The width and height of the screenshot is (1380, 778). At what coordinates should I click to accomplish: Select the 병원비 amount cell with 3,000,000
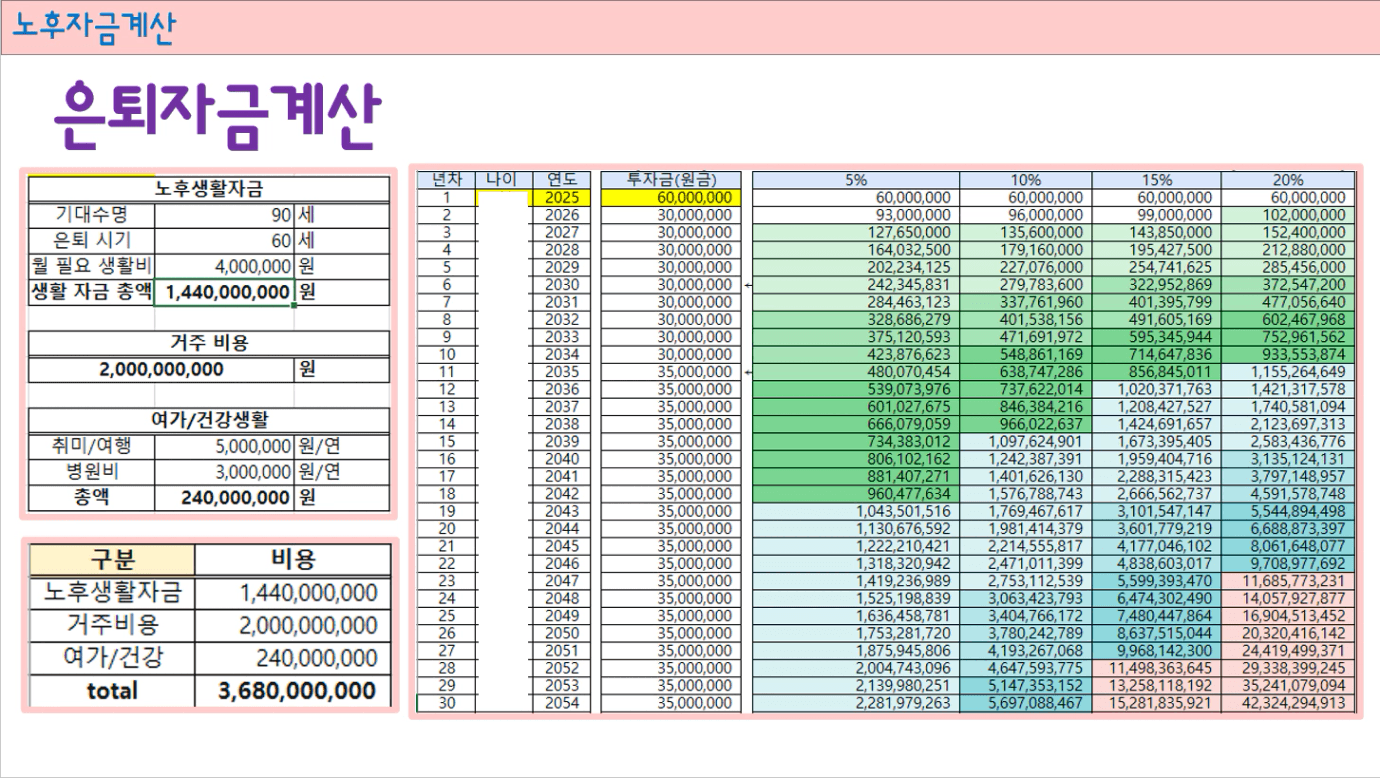point(224,472)
